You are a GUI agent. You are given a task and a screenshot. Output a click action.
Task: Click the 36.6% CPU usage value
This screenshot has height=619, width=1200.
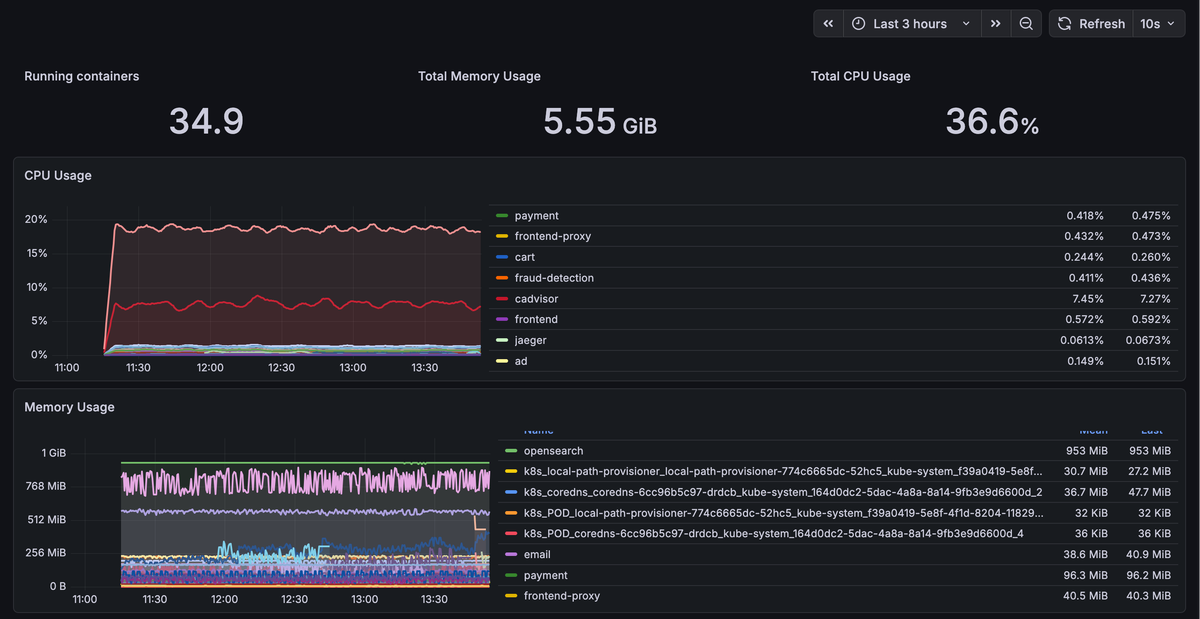[x=992, y=121]
